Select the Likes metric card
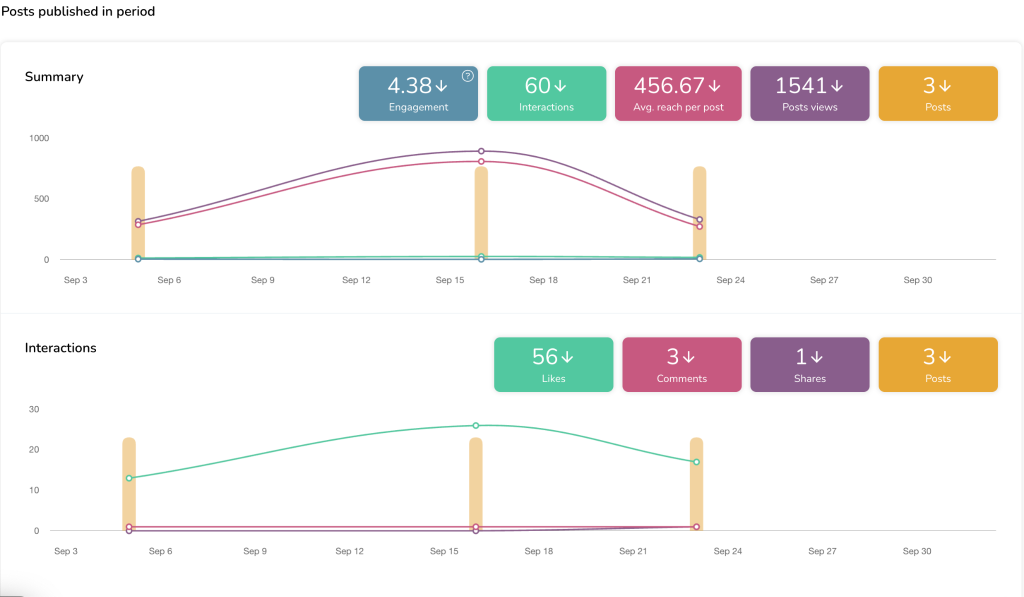The image size is (1024, 597). tap(553, 364)
